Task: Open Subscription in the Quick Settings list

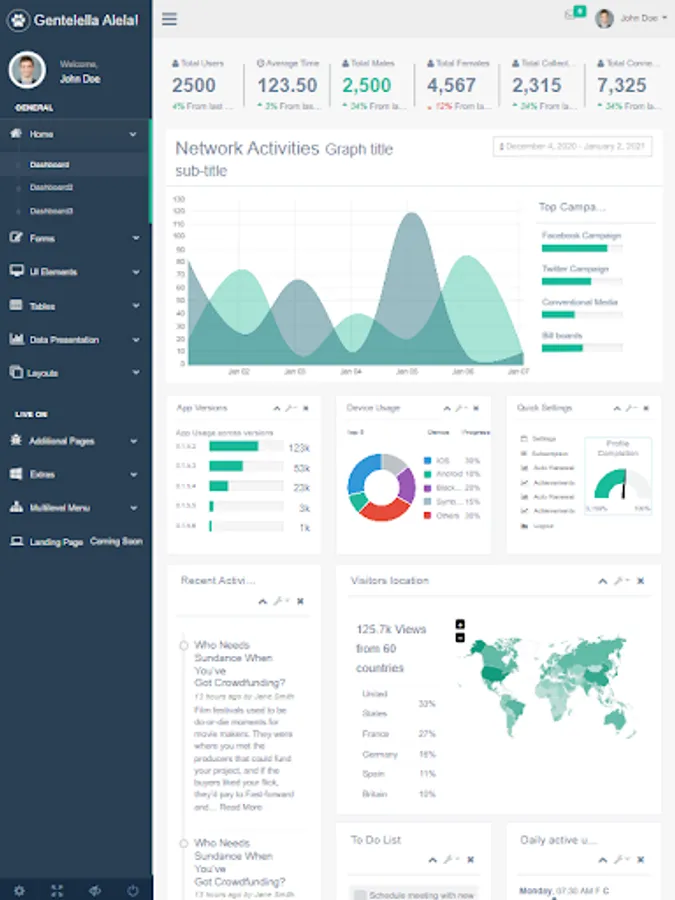Action: click(x=545, y=453)
